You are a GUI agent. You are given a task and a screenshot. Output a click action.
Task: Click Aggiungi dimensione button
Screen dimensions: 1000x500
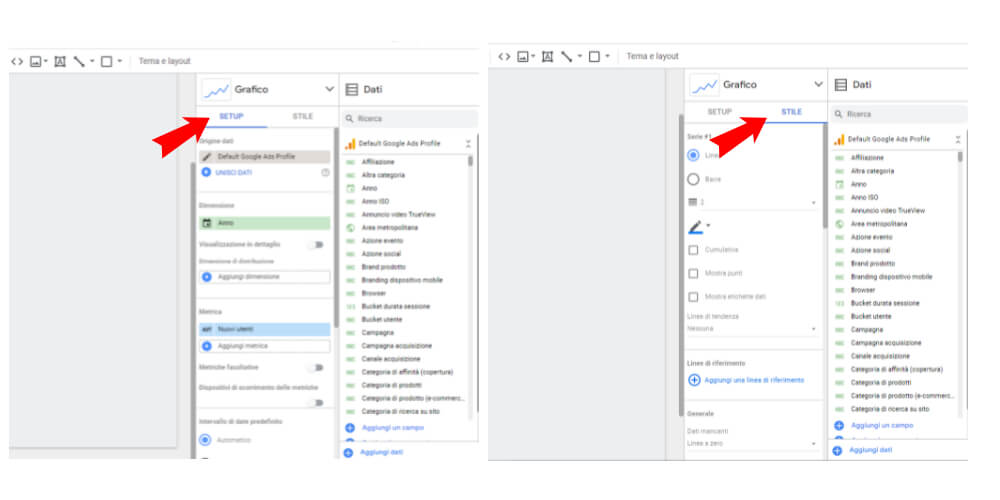pyautogui.click(x=265, y=277)
